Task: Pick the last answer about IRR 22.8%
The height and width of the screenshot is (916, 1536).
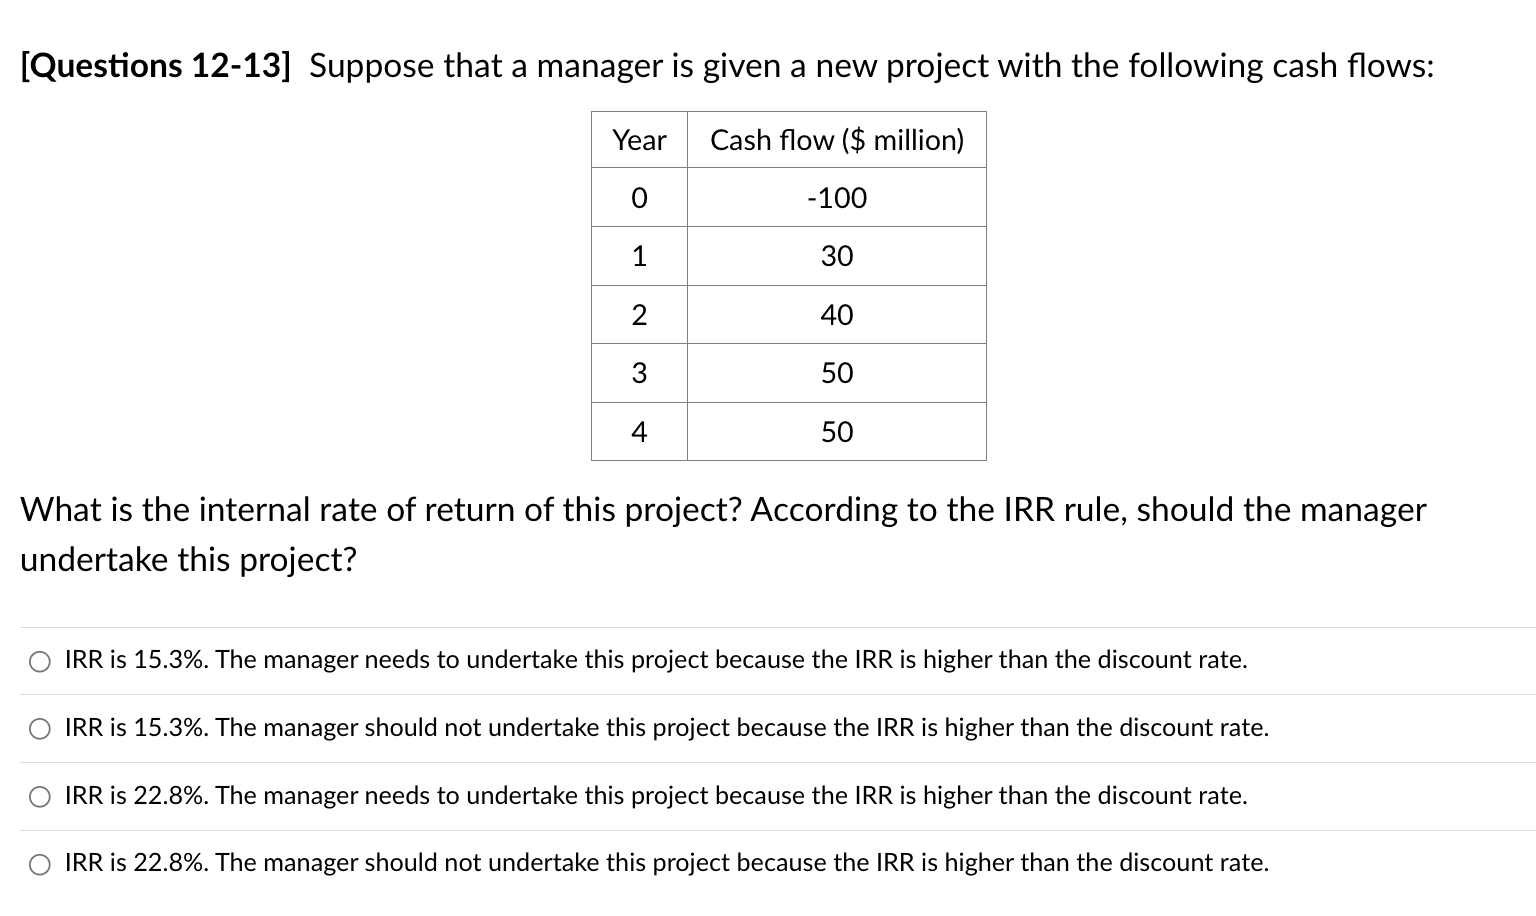Action: pos(40,864)
